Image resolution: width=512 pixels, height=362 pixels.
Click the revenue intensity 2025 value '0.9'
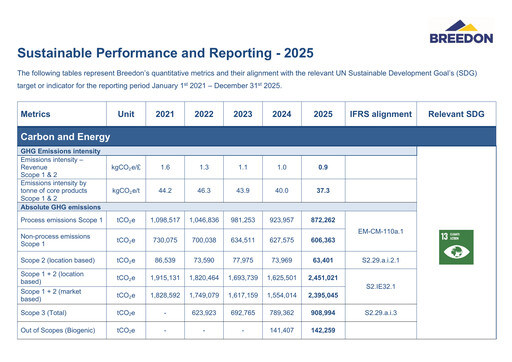[323, 167]
